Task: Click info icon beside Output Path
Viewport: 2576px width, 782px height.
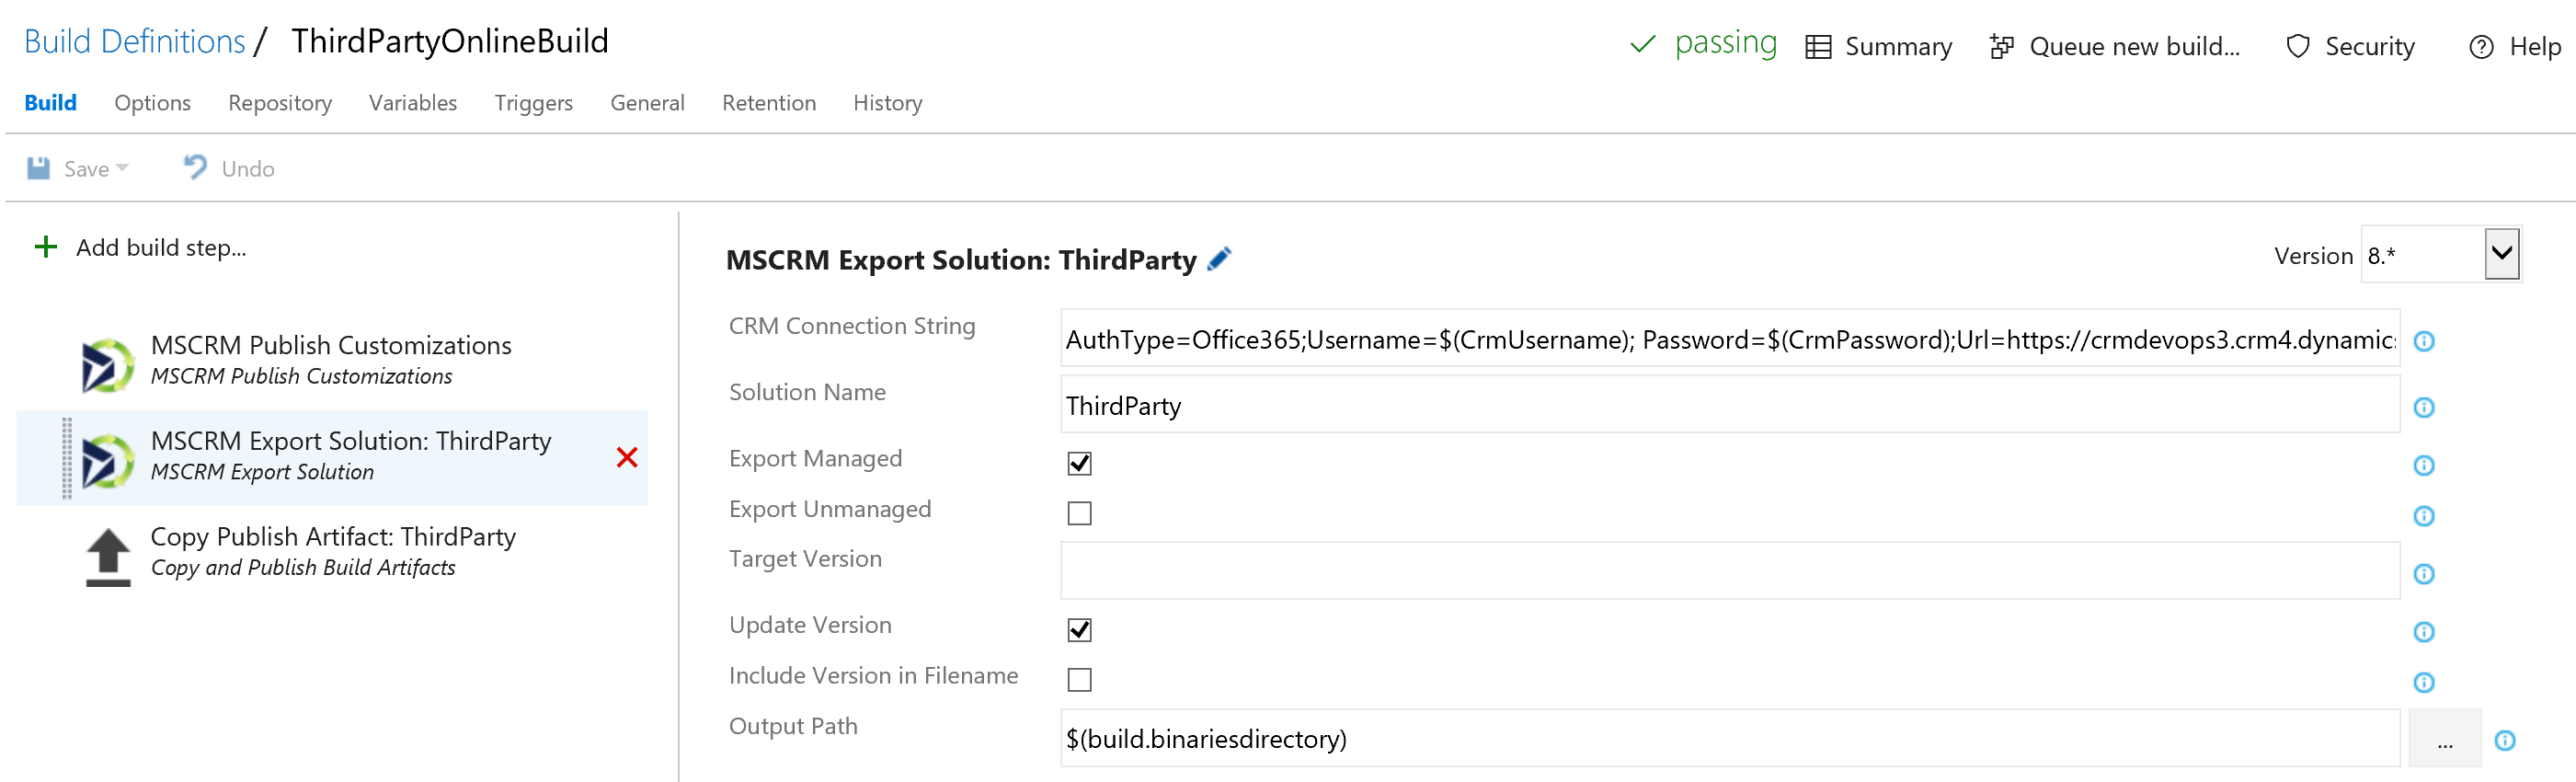Action: pyautogui.click(x=2504, y=740)
